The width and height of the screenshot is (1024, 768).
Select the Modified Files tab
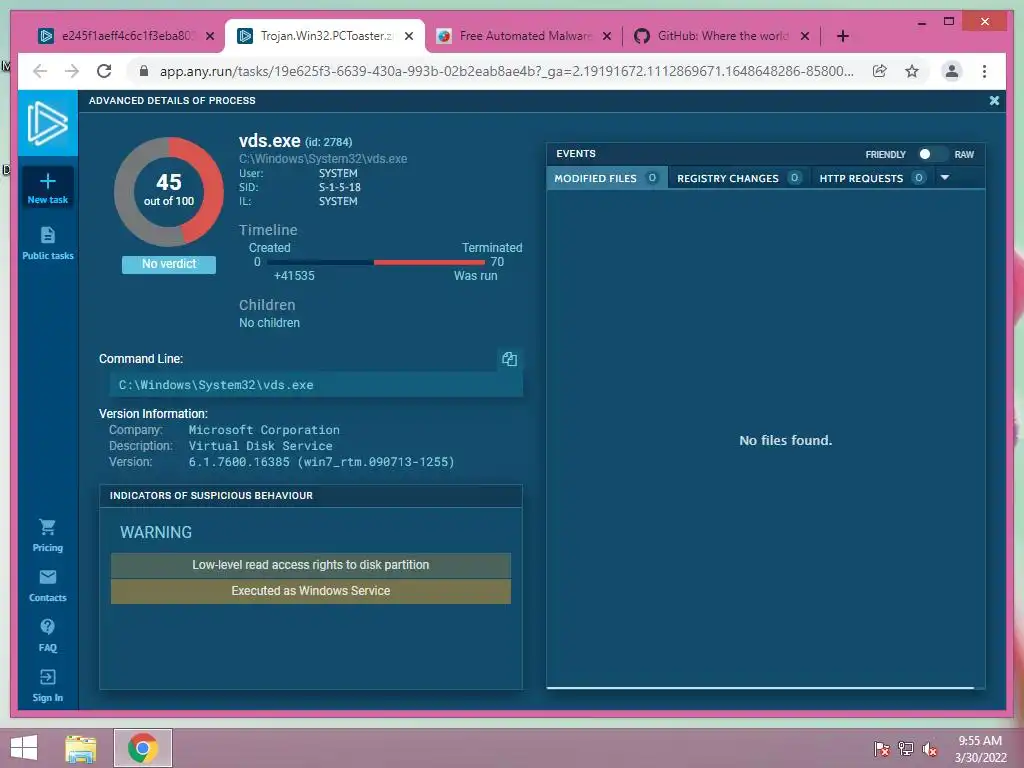607,178
